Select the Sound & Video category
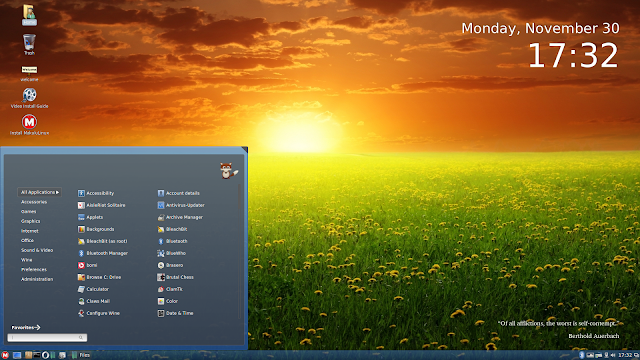The width and height of the screenshot is (640, 360). tap(37, 250)
